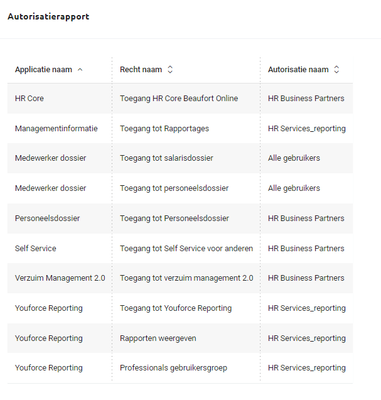Image resolution: width=381 pixels, height=400 pixels.
Task: Sort by the Autorisatie naam column header
Action: coord(298,70)
